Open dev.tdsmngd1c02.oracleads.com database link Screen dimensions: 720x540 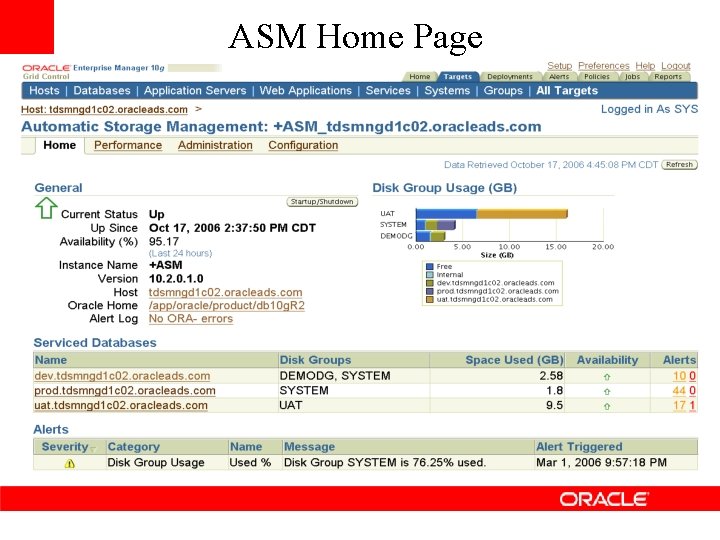[x=122, y=376]
